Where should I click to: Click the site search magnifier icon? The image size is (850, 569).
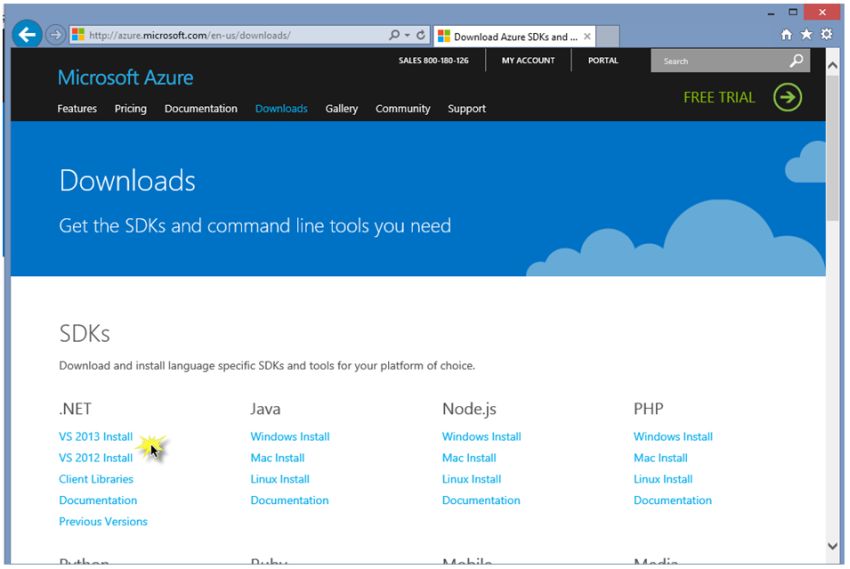click(x=796, y=61)
